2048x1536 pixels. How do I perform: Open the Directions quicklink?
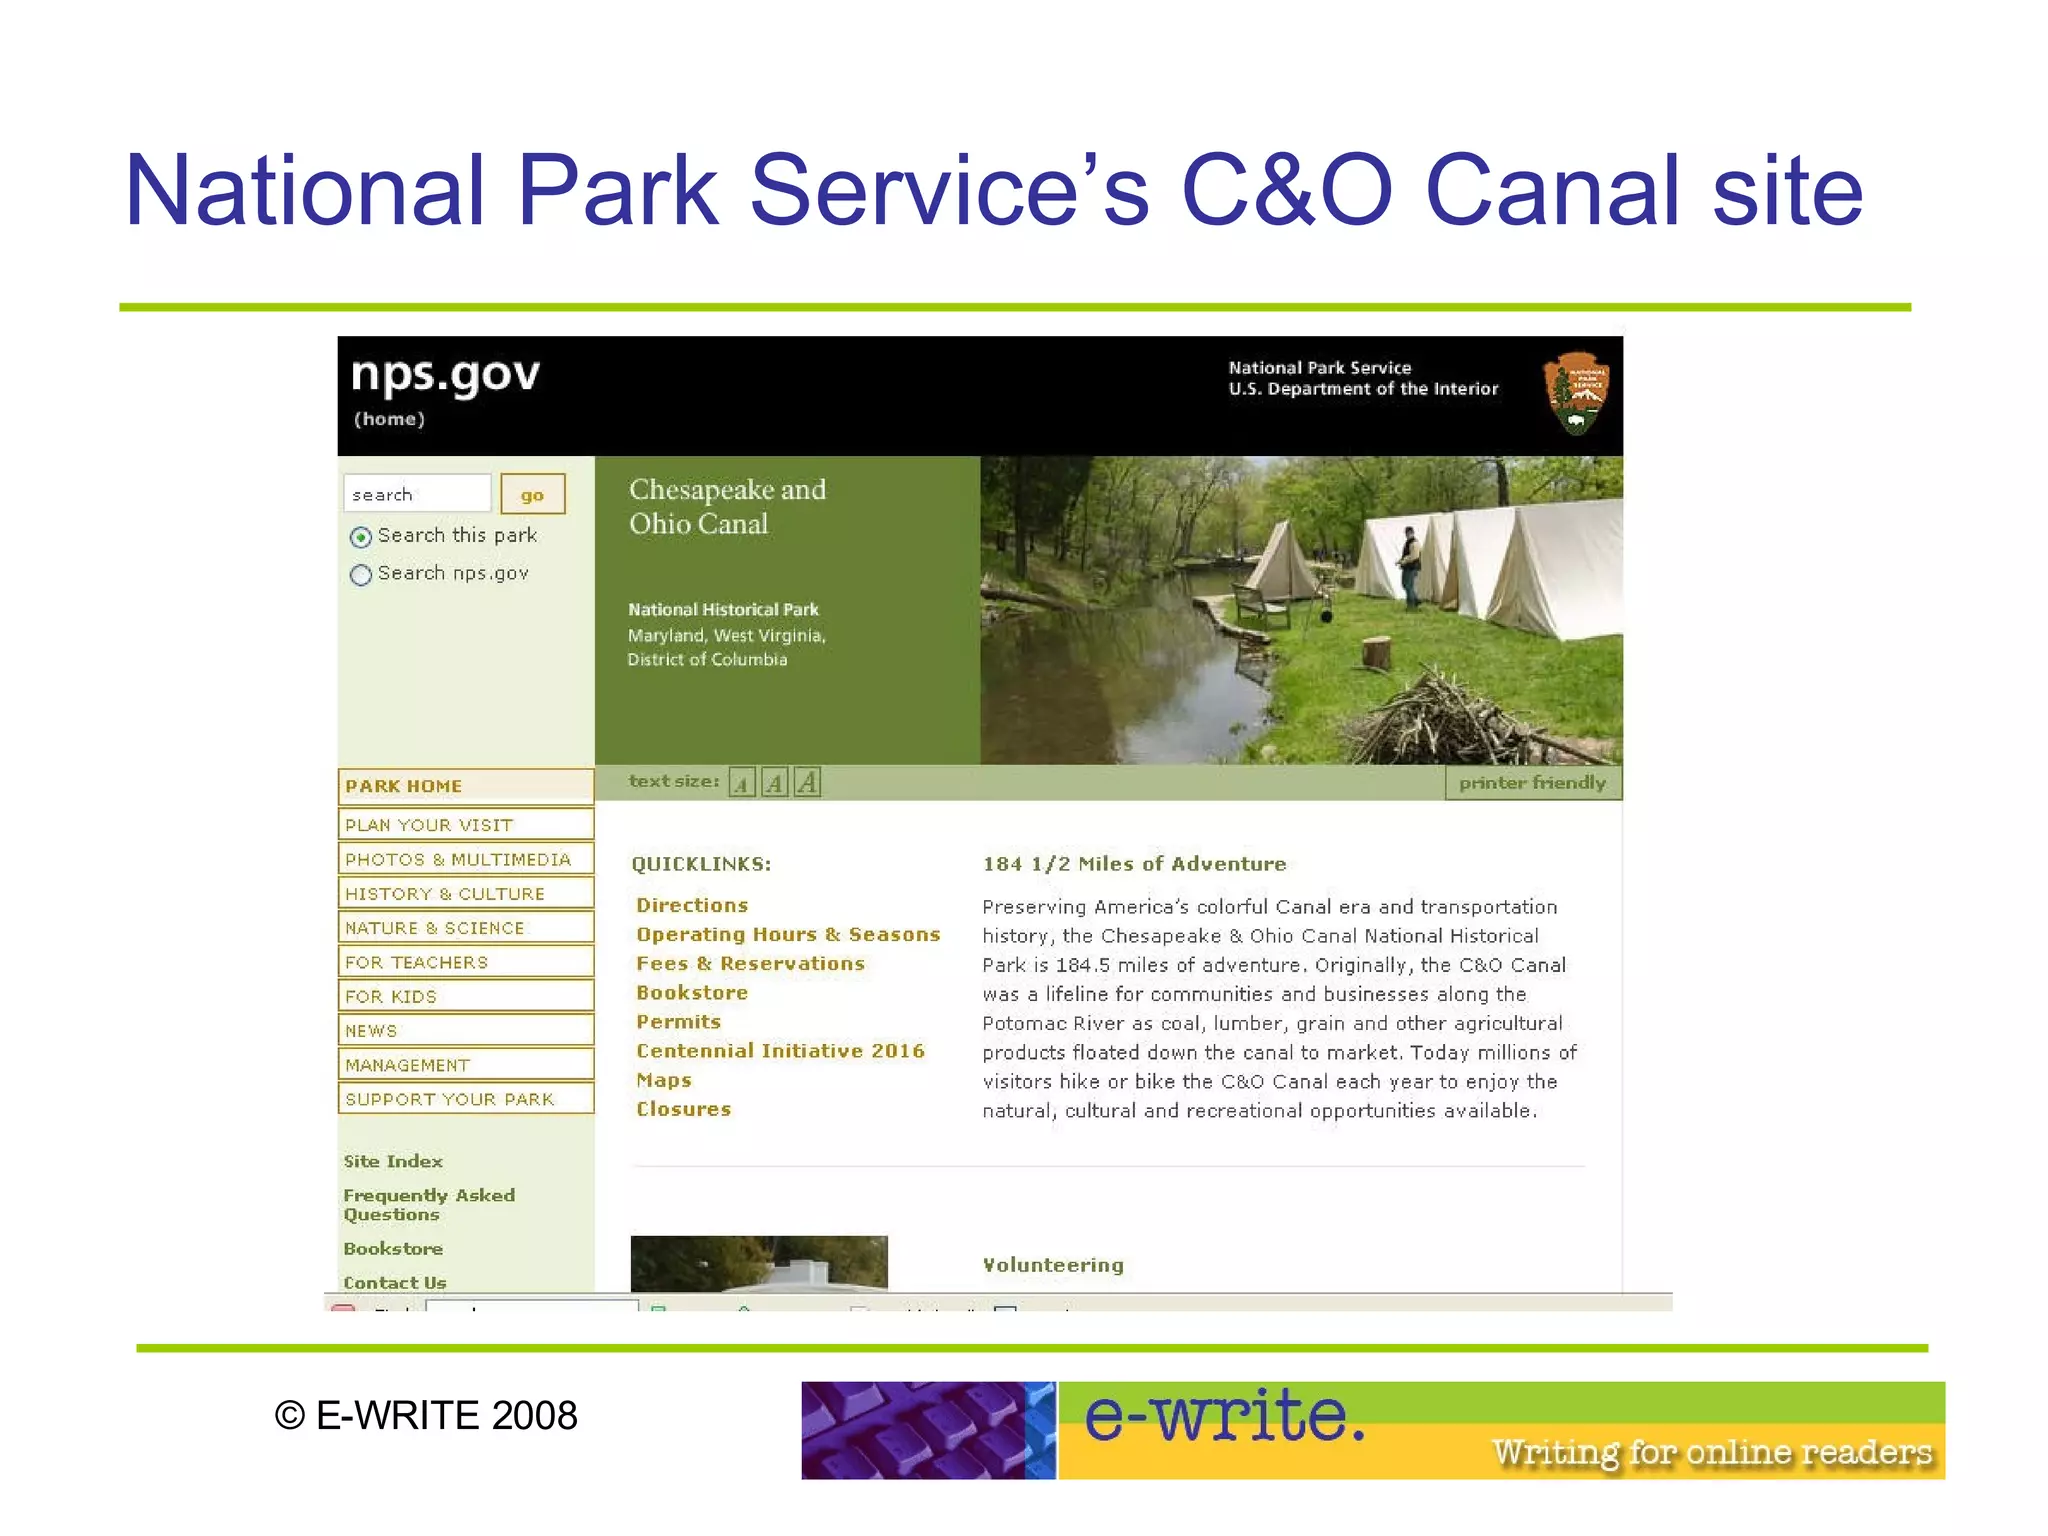[692, 905]
